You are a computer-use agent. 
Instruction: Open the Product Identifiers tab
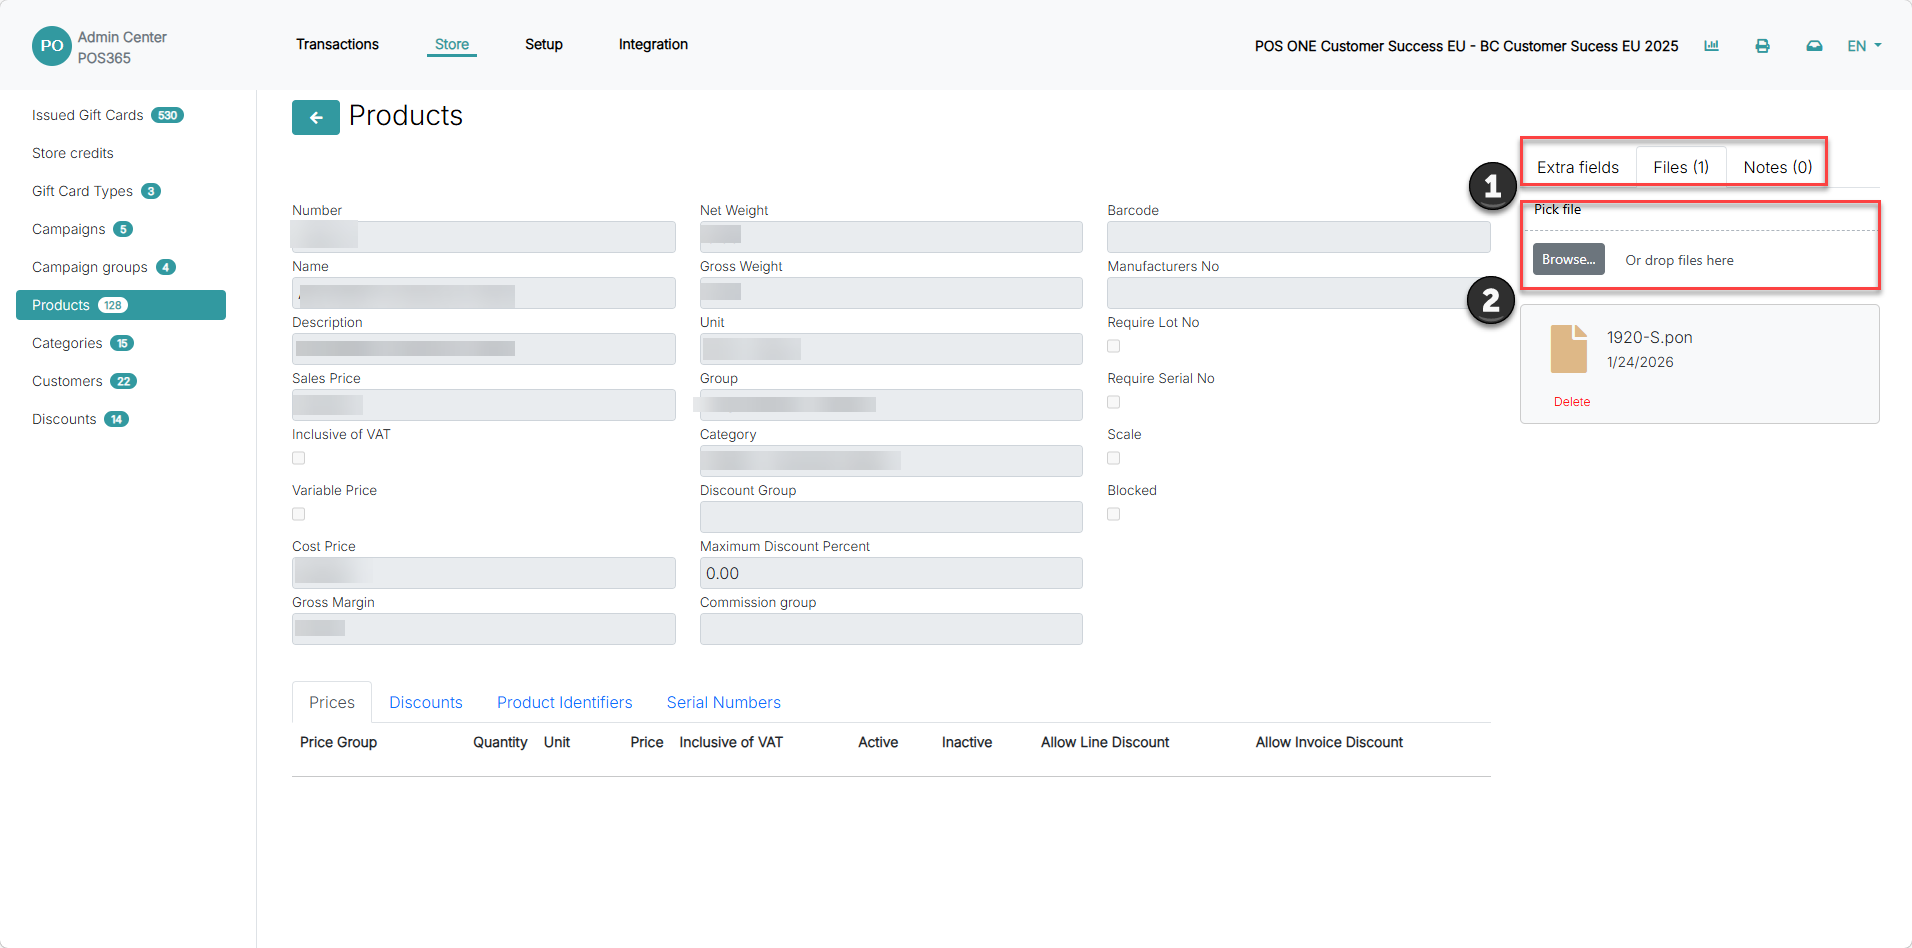[x=565, y=702]
